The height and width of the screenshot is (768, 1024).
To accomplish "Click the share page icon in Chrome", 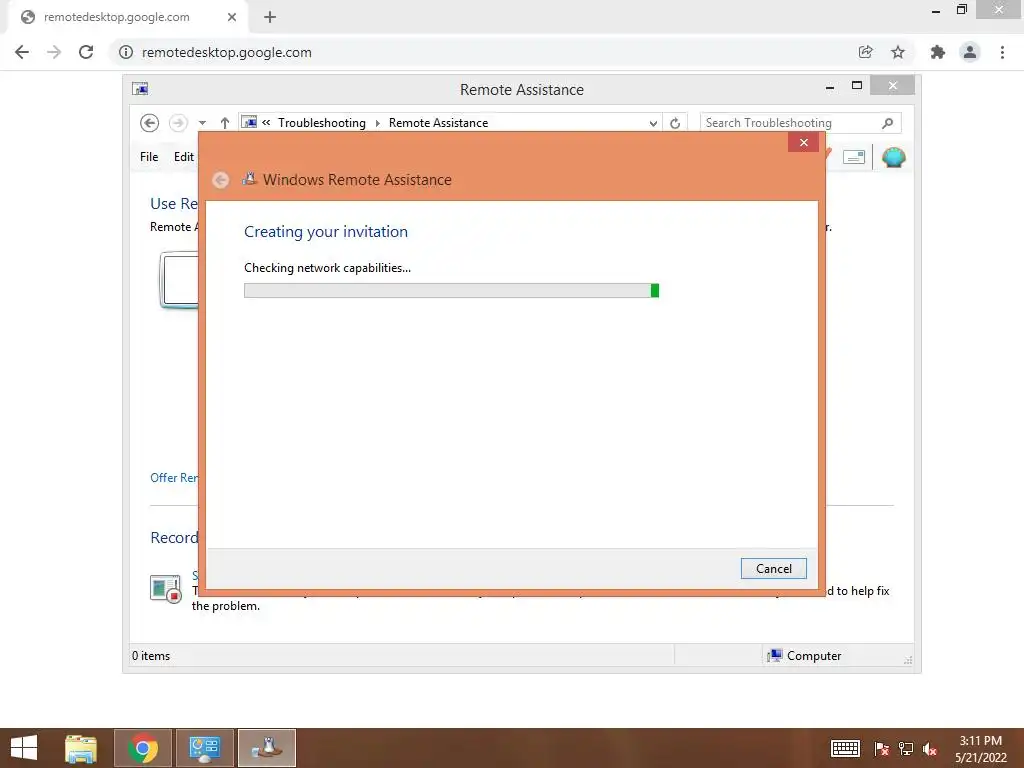I will pyautogui.click(x=865, y=52).
